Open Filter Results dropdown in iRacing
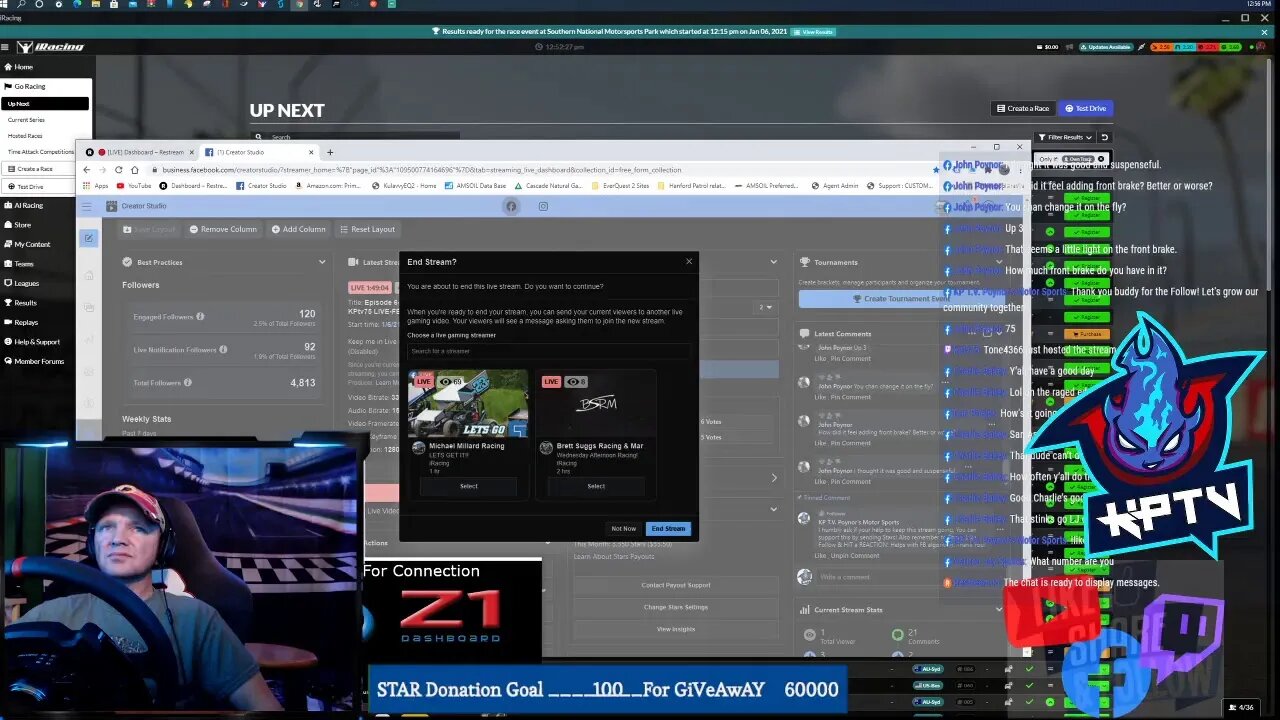1280x720 pixels. coord(1065,137)
